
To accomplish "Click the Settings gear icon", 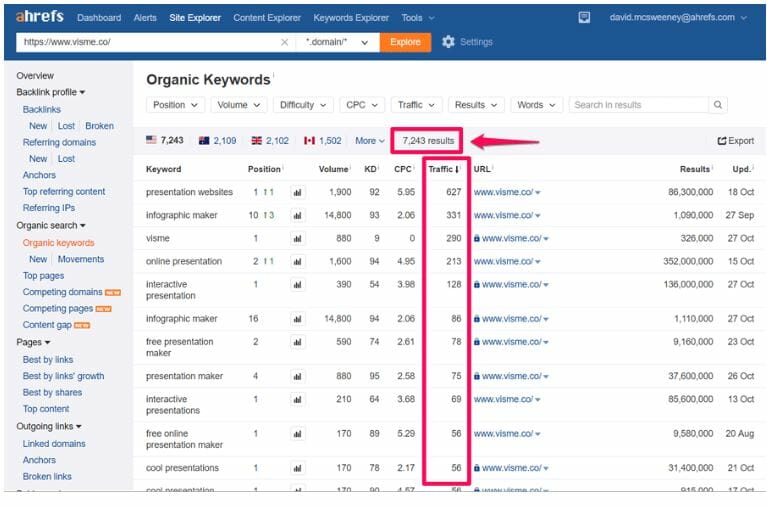I will tap(448, 42).
